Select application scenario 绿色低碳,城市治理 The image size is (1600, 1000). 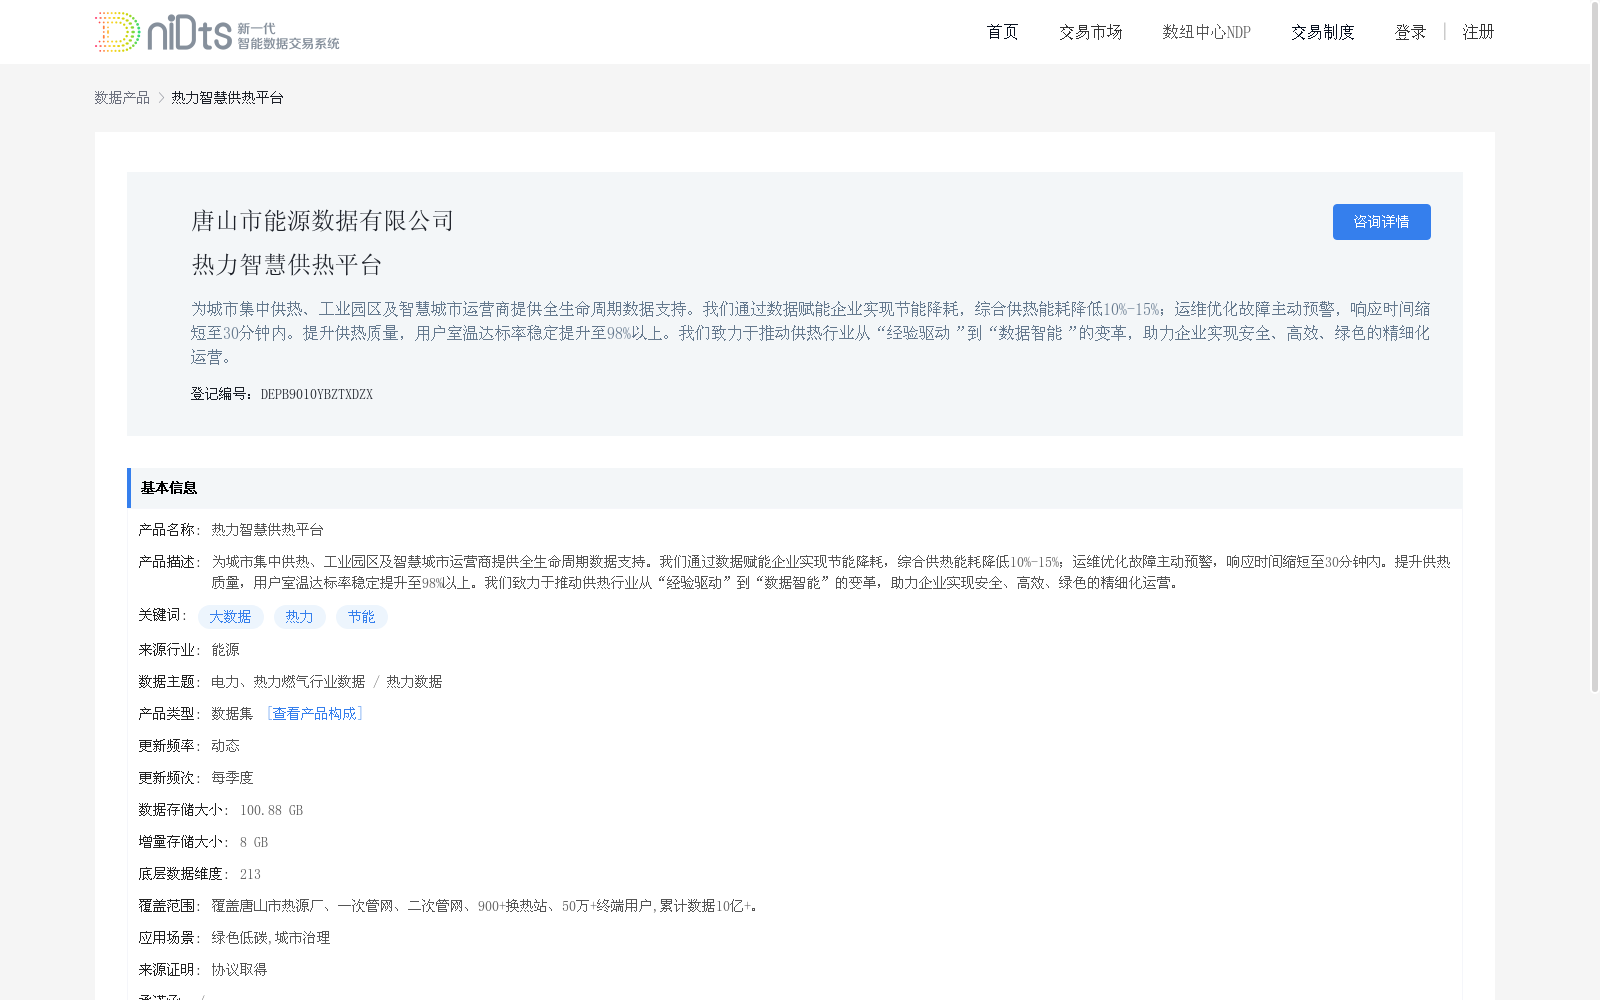coord(270,937)
